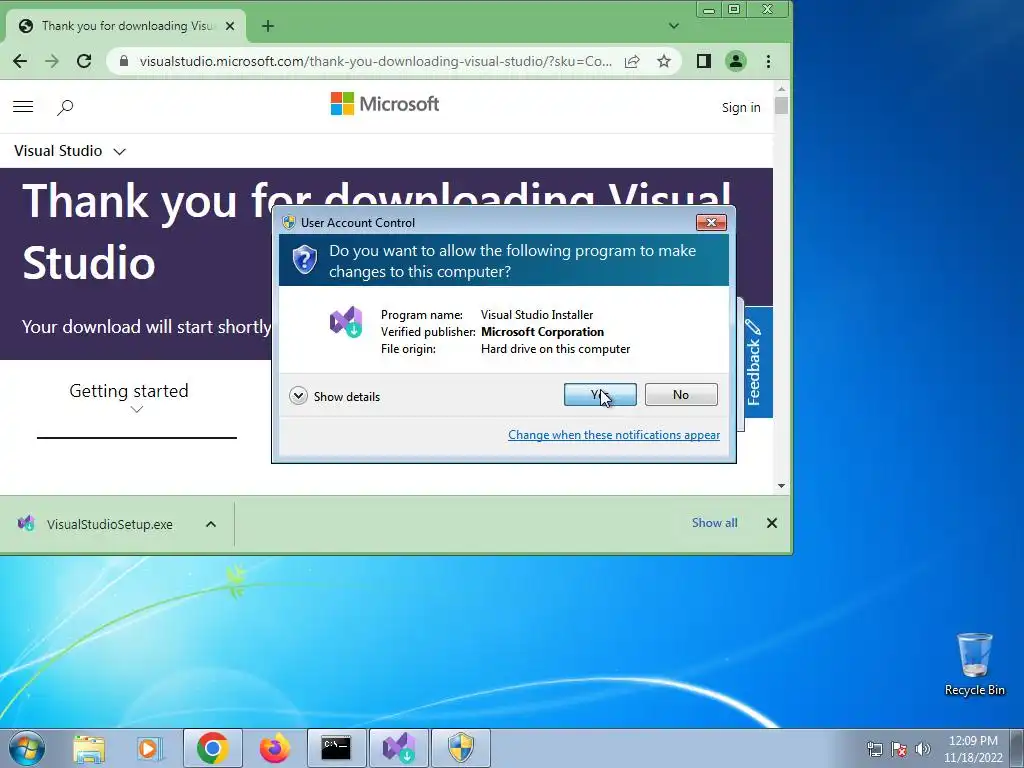Click Yes in the User Account Control dialog

pos(600,394)
